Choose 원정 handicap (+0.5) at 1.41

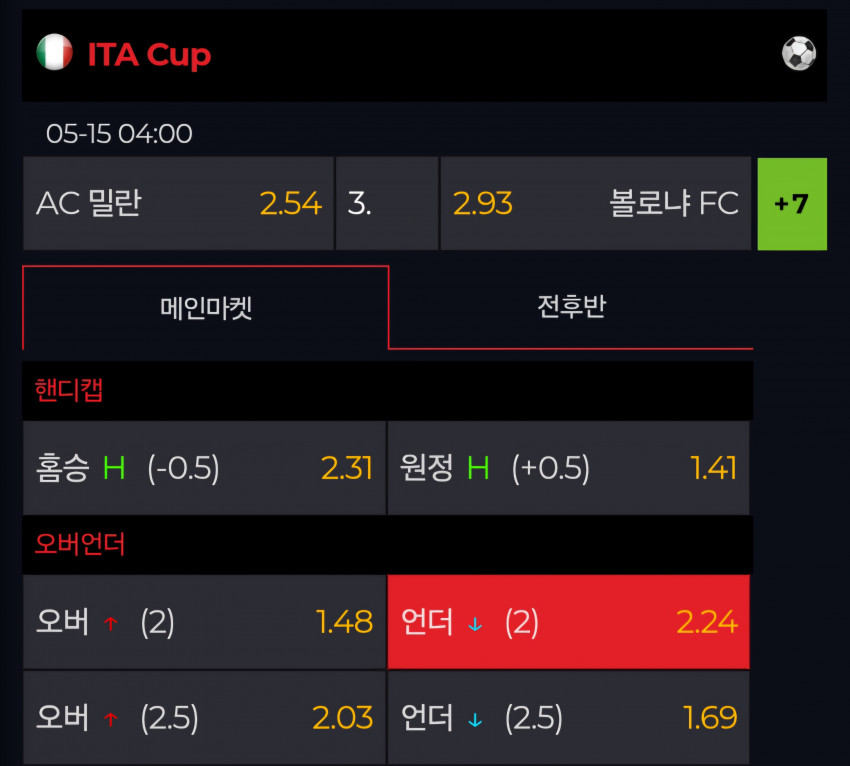click(569, 468)
